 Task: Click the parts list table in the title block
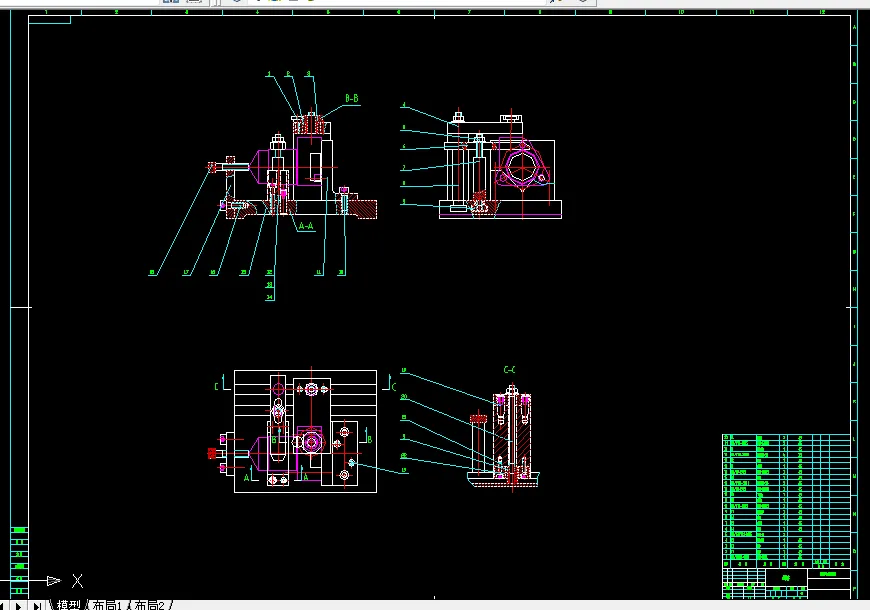(x=786, y=501)
